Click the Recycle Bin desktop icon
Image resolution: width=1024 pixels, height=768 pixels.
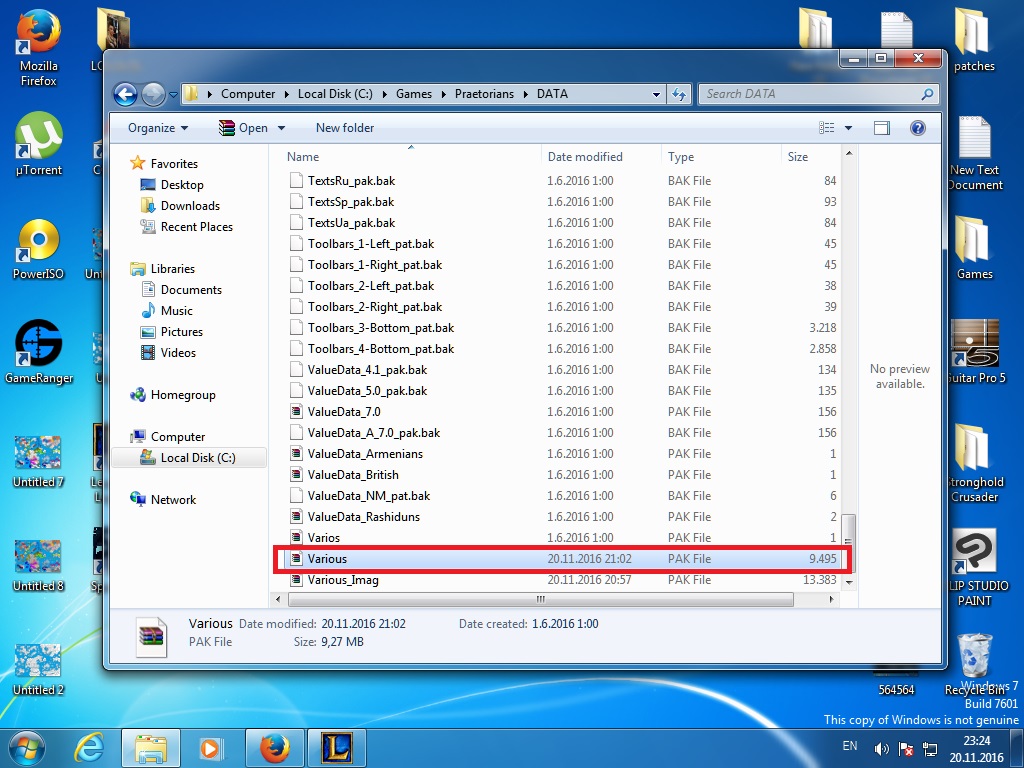pyautogui.click(x=974, y=664)
